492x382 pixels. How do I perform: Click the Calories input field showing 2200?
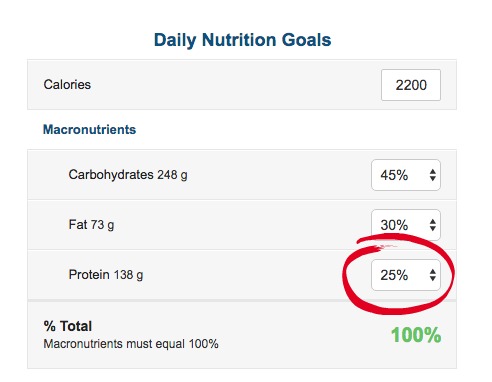coord(411,85)
